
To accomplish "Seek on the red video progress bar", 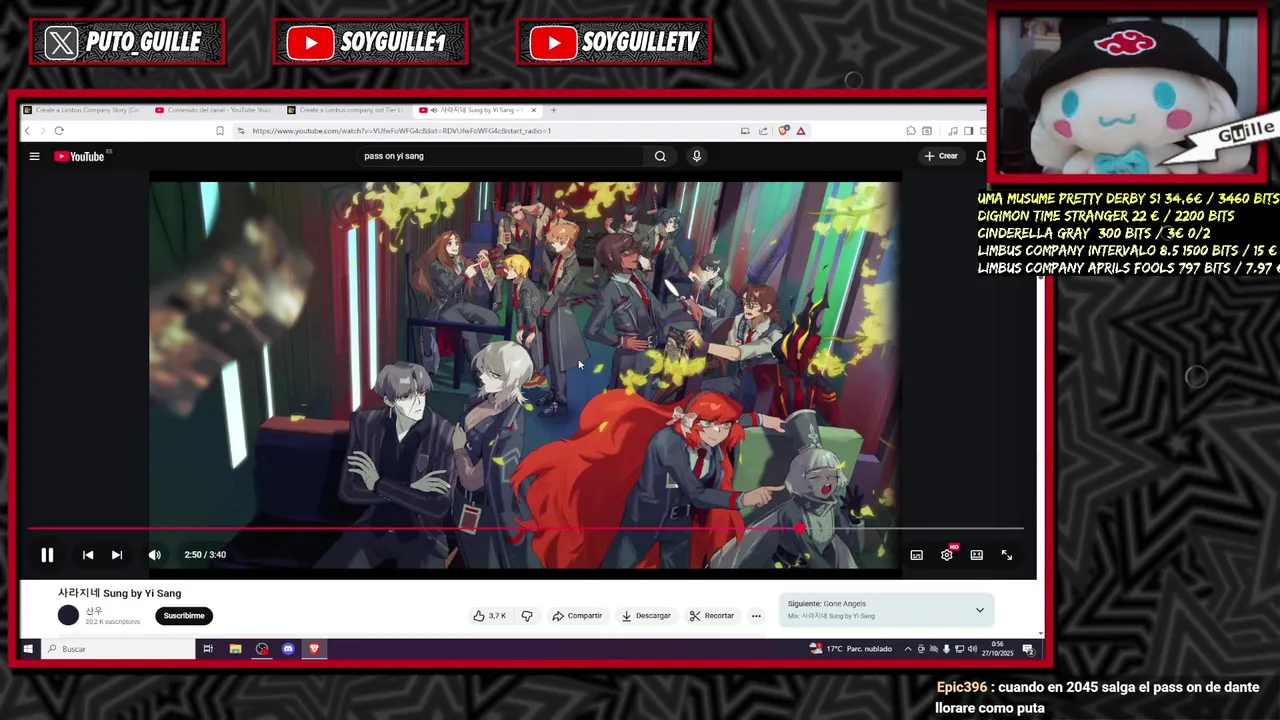I will coord(525,529).
